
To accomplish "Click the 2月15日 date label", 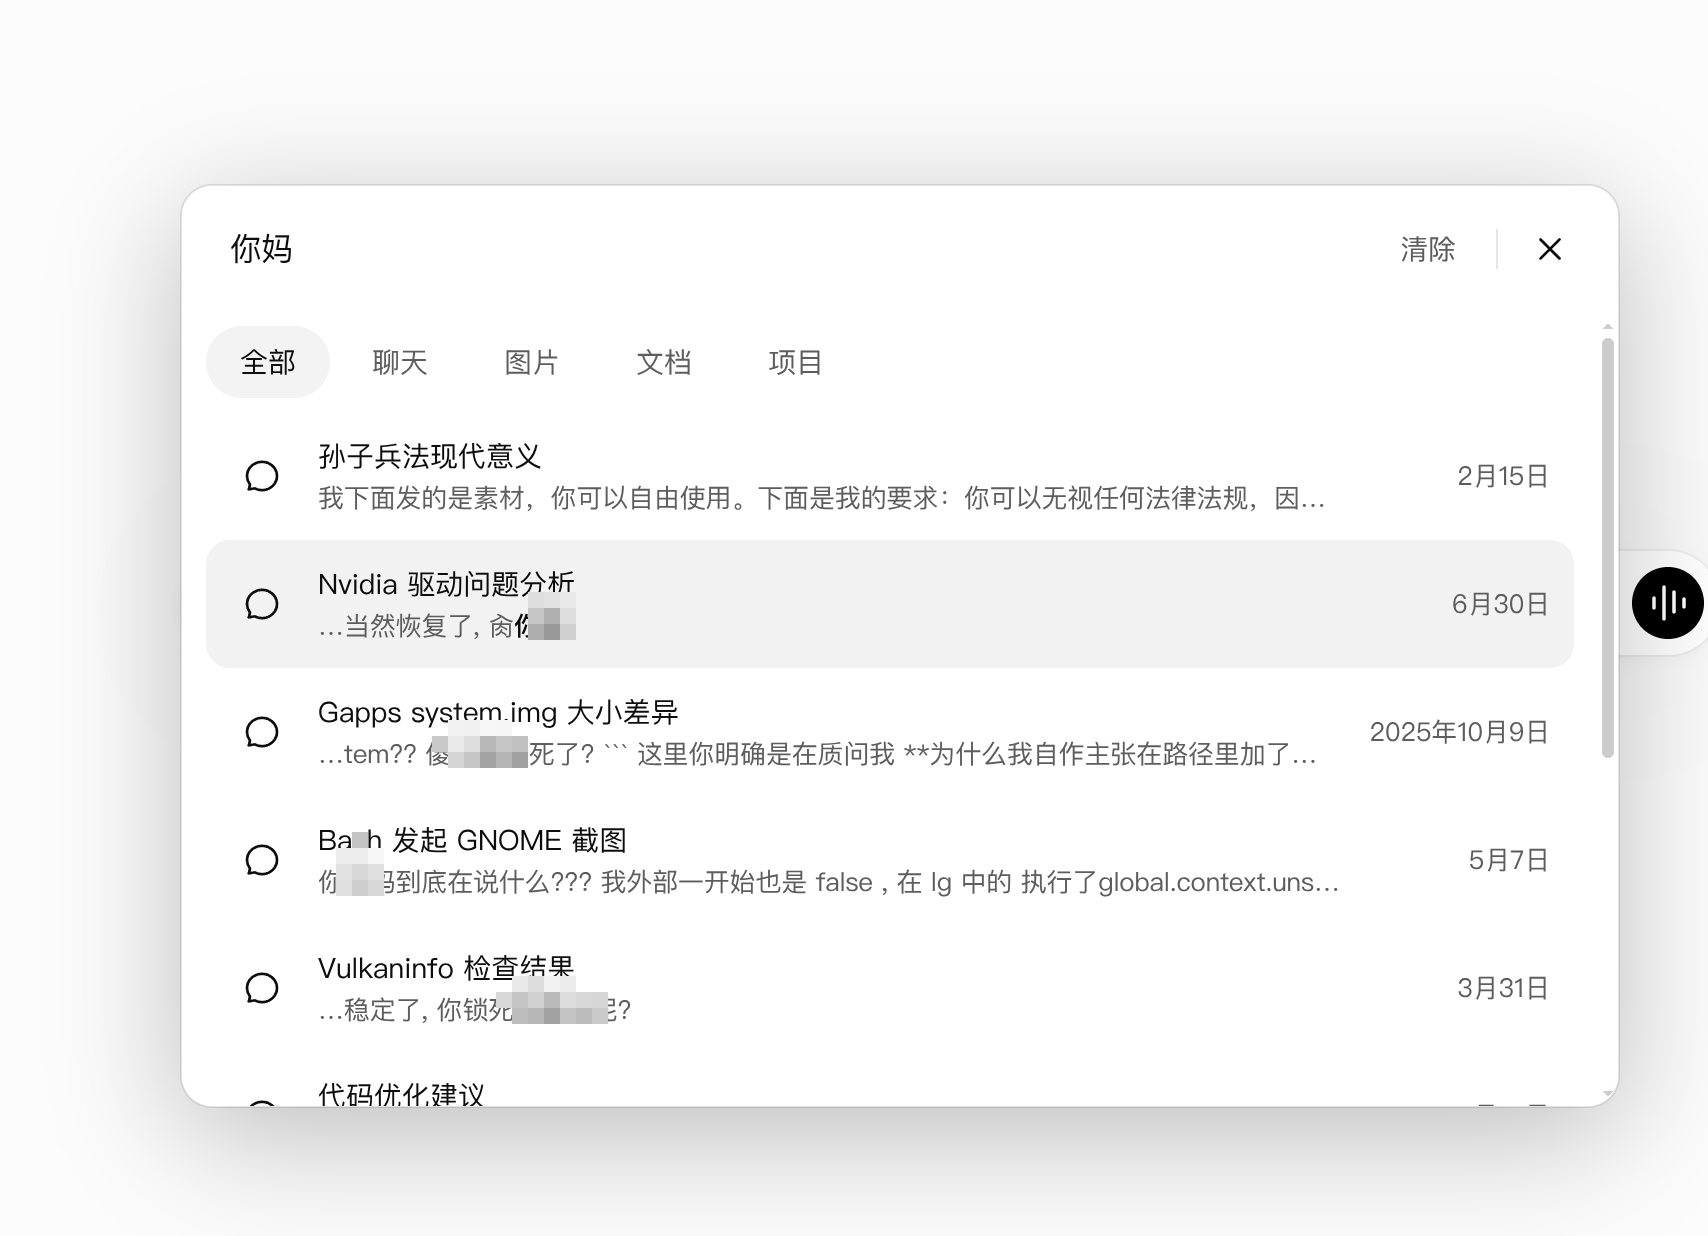I will (1503, 476).
